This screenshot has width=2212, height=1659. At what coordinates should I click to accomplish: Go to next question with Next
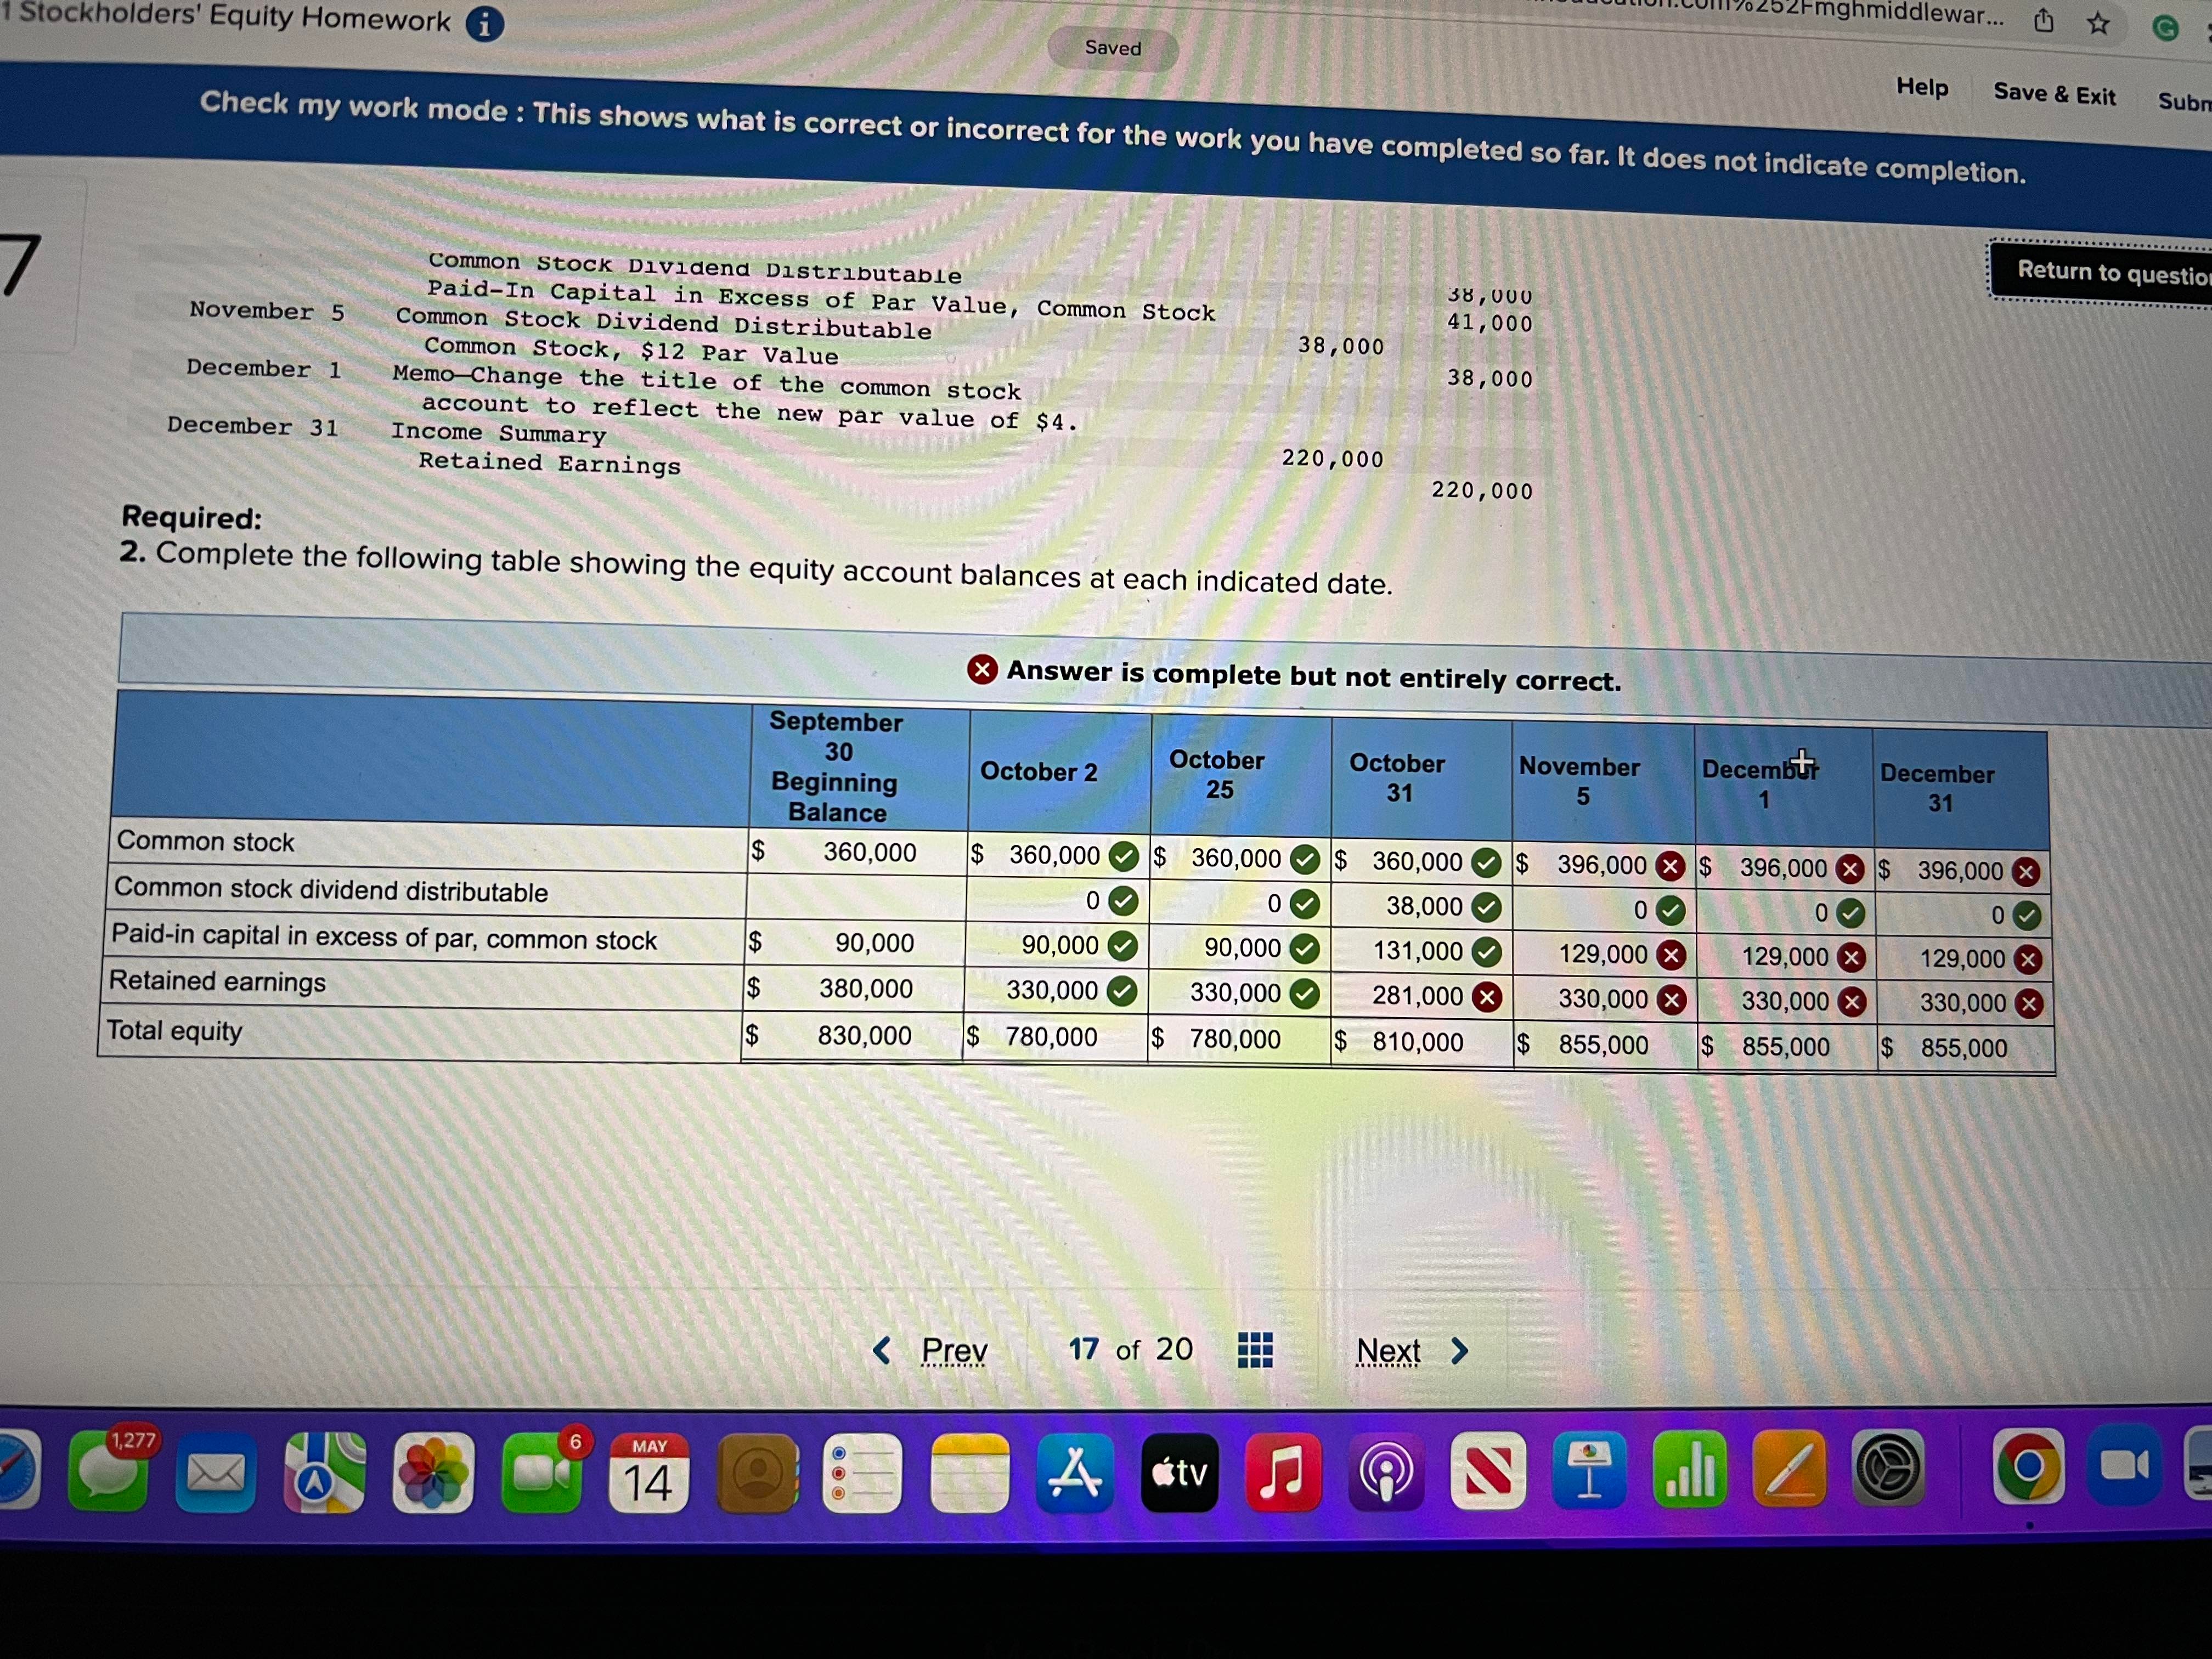tap(1388, 1352)
